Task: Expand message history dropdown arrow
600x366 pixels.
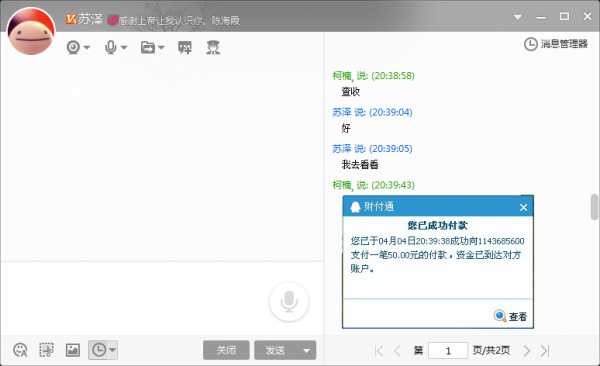Action: click(x=112, y=350)
